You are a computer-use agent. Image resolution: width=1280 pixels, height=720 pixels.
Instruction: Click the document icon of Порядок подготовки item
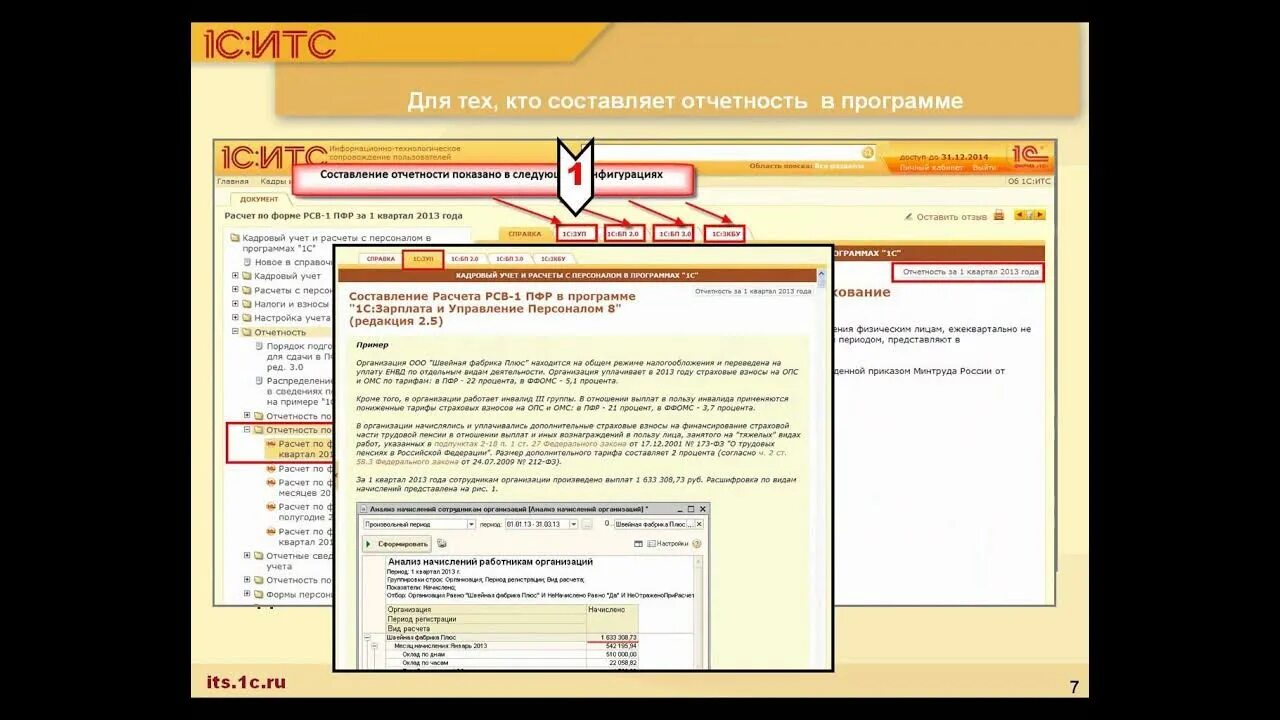[259, 346]
